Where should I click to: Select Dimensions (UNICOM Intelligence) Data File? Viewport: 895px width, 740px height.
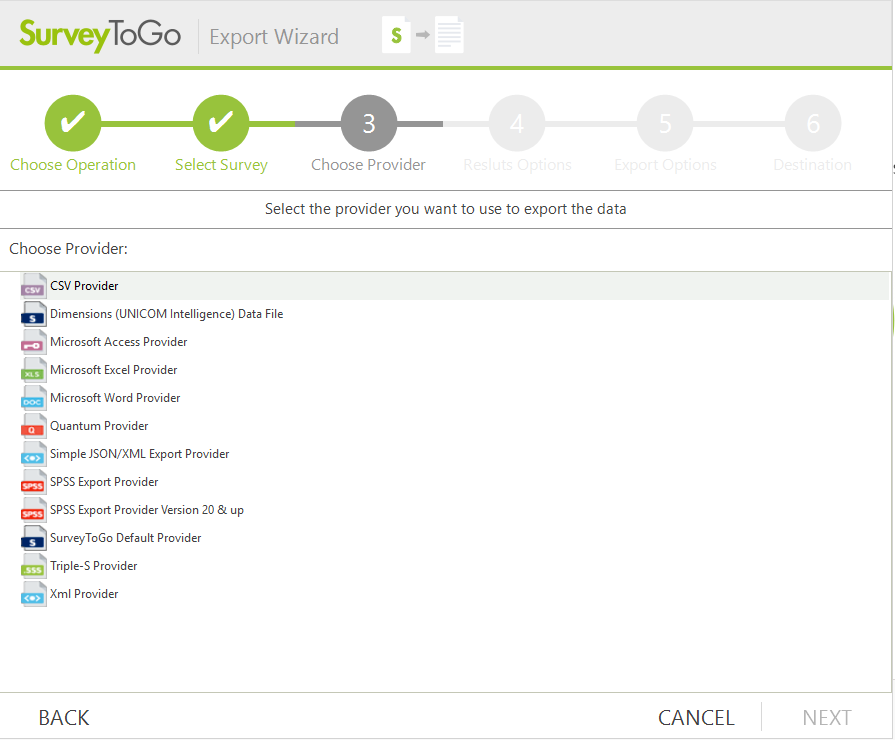167,314
